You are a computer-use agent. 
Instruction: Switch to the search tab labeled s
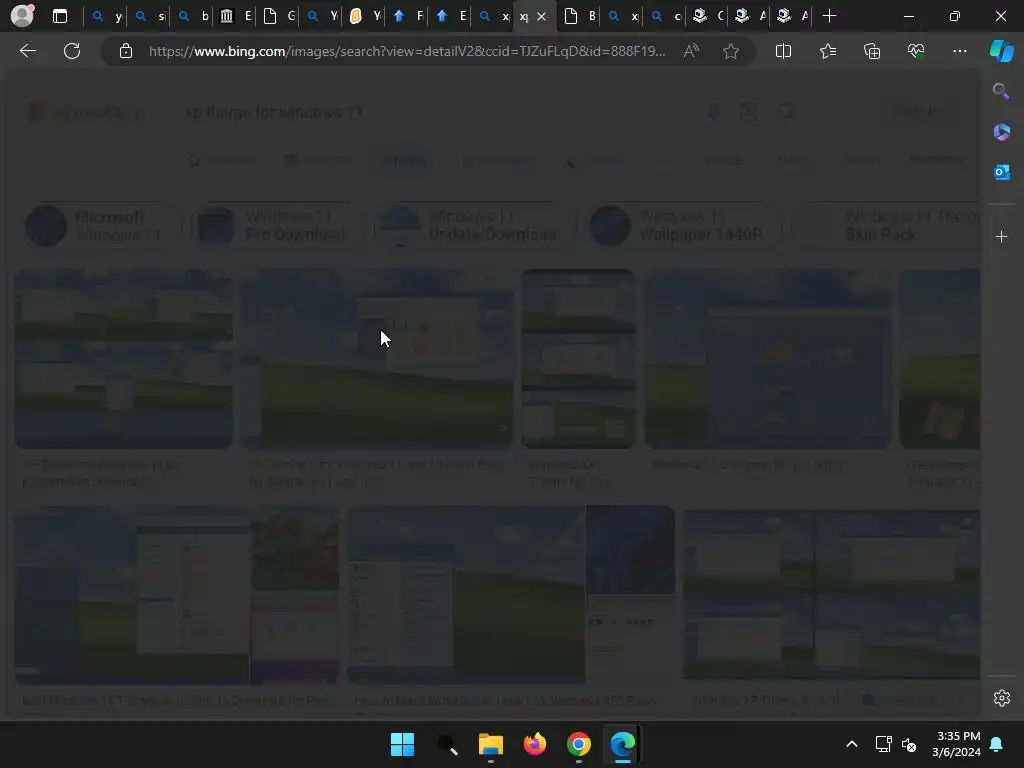150,16
